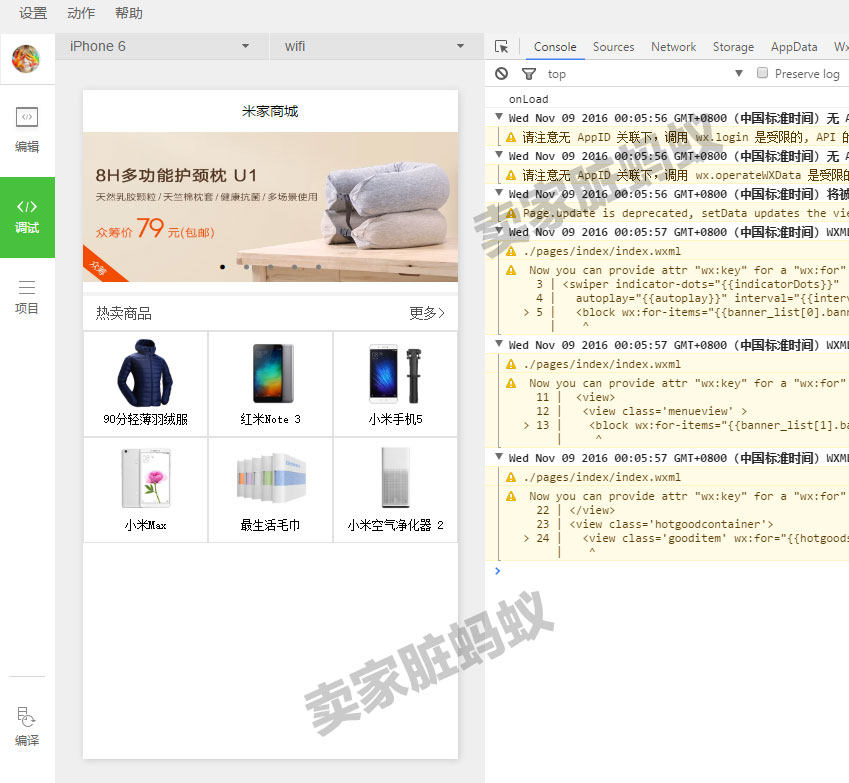Switch to the Network tab

[x=674, y=47]
